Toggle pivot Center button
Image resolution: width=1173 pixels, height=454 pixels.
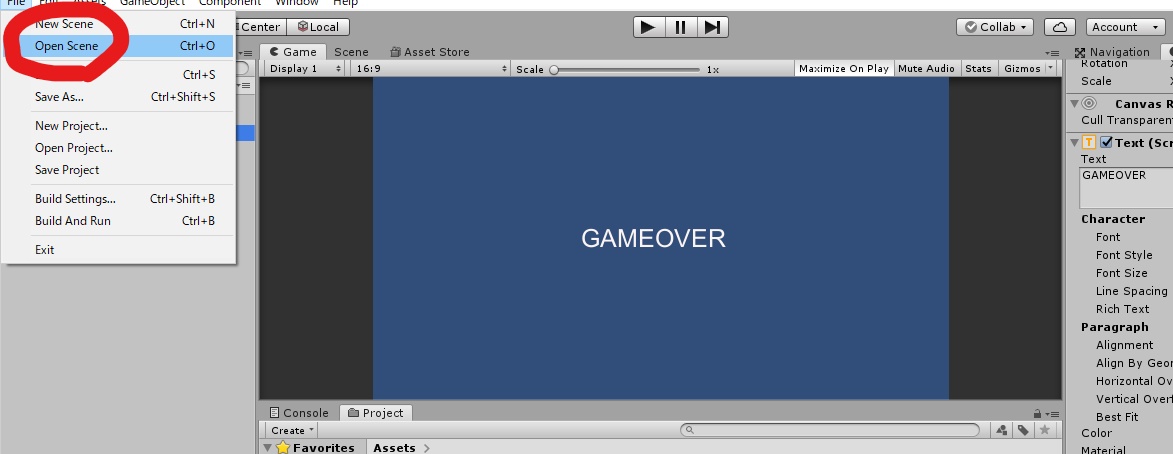260,27
